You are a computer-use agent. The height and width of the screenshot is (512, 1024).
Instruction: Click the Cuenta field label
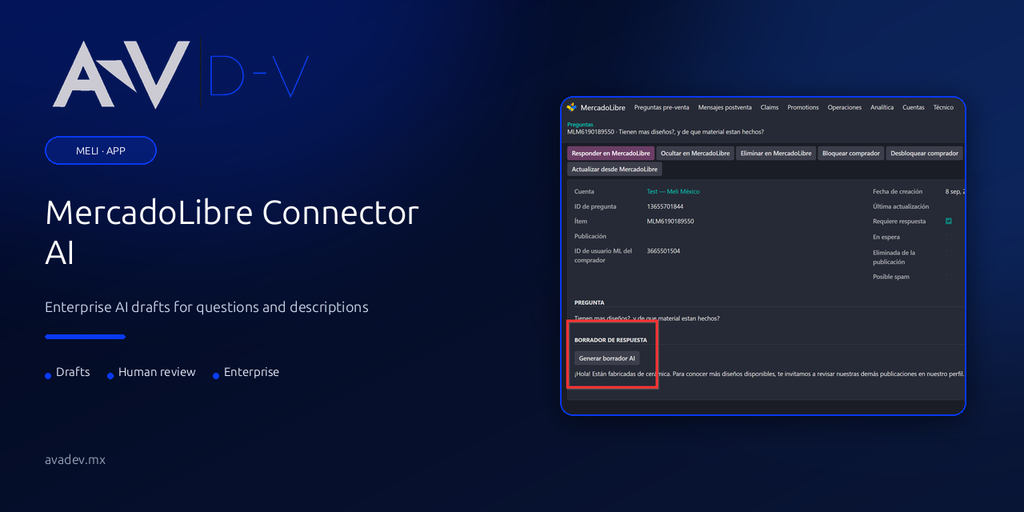coord(584,192)
